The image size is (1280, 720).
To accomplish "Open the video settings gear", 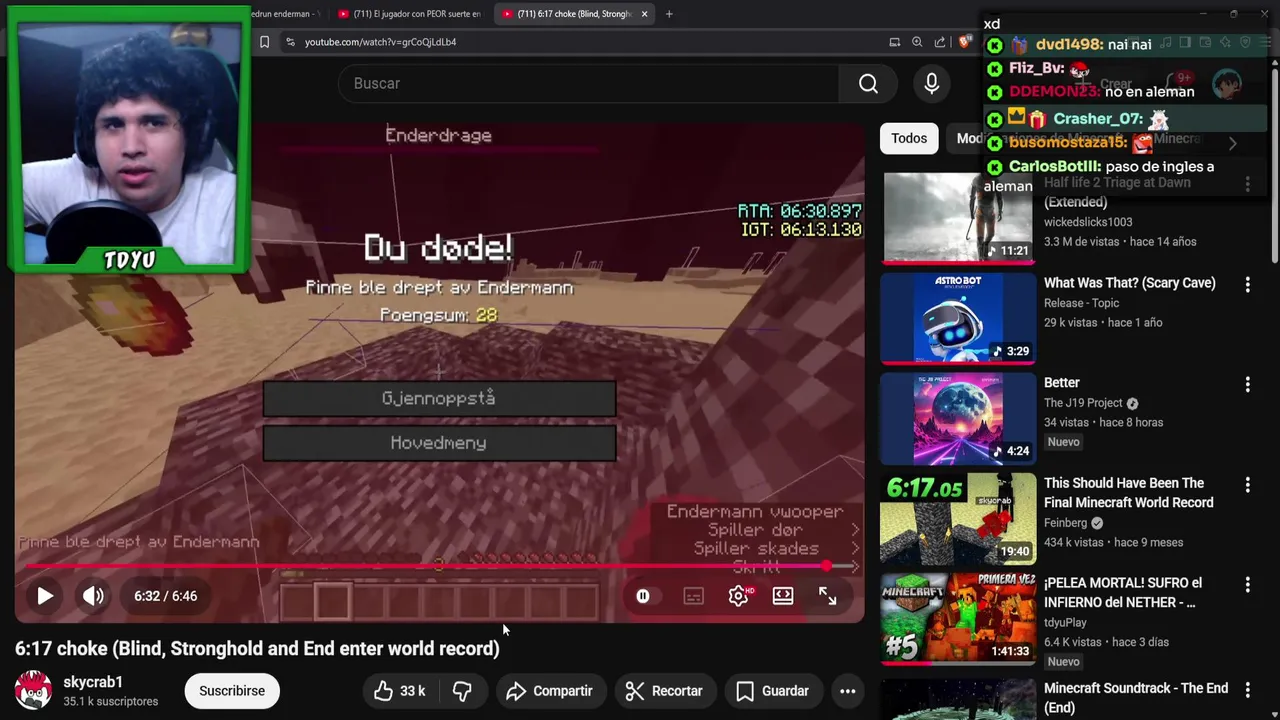I will coord(738,596).
